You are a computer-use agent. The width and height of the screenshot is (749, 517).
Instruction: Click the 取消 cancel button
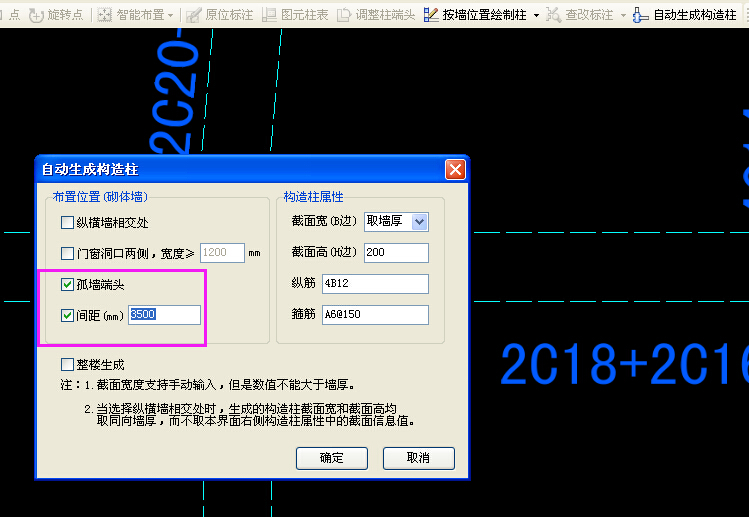tap(418, 458)
